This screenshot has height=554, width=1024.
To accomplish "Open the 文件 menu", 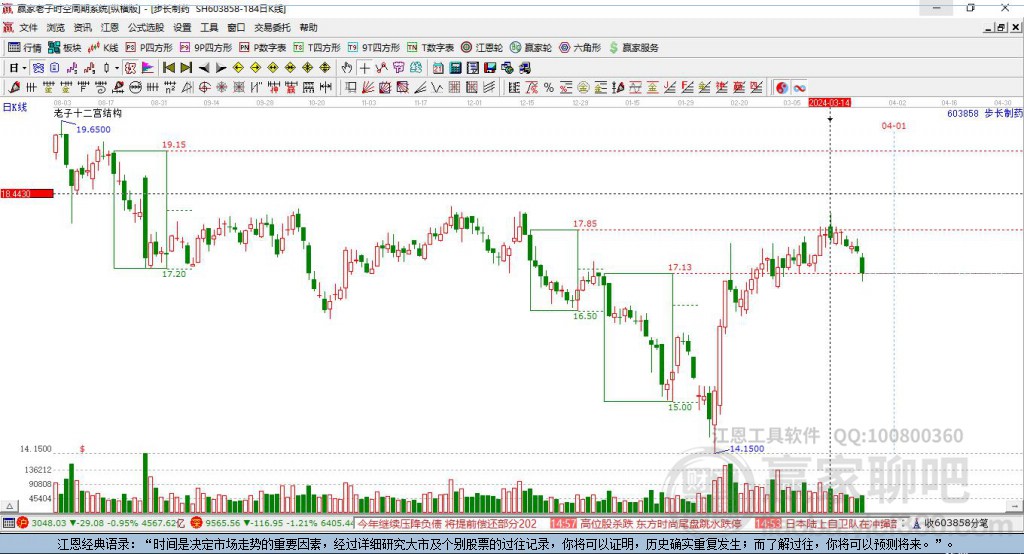I will [28, 27].
